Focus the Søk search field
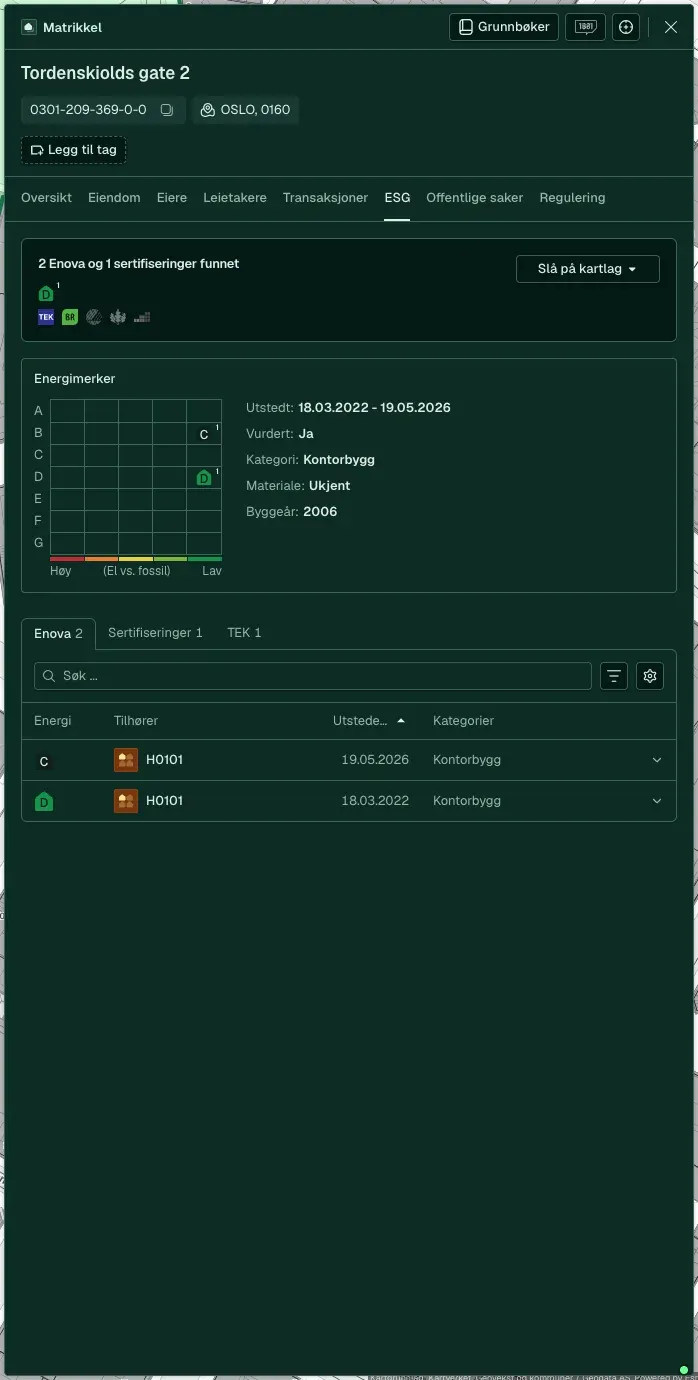The height and width of the screenshot is (1380, 698). point(313,676)
